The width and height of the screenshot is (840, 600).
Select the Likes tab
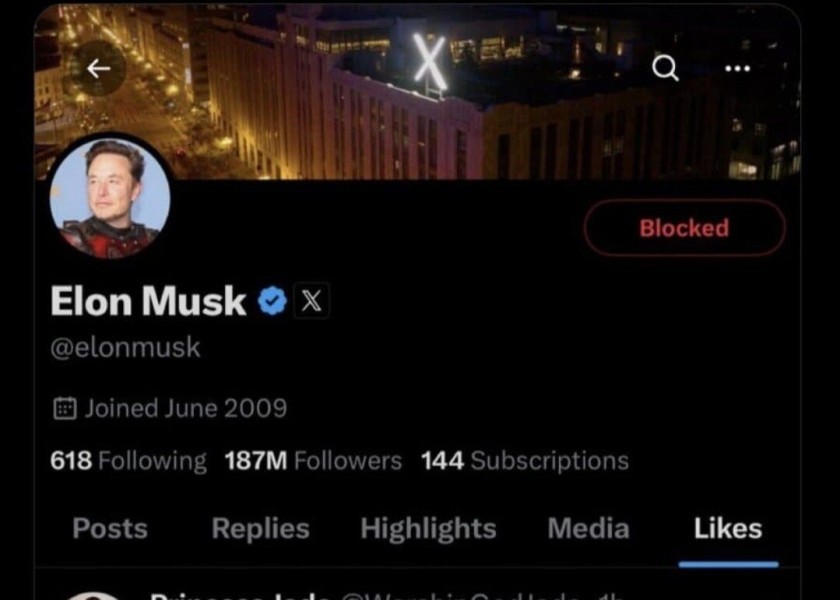727,528
